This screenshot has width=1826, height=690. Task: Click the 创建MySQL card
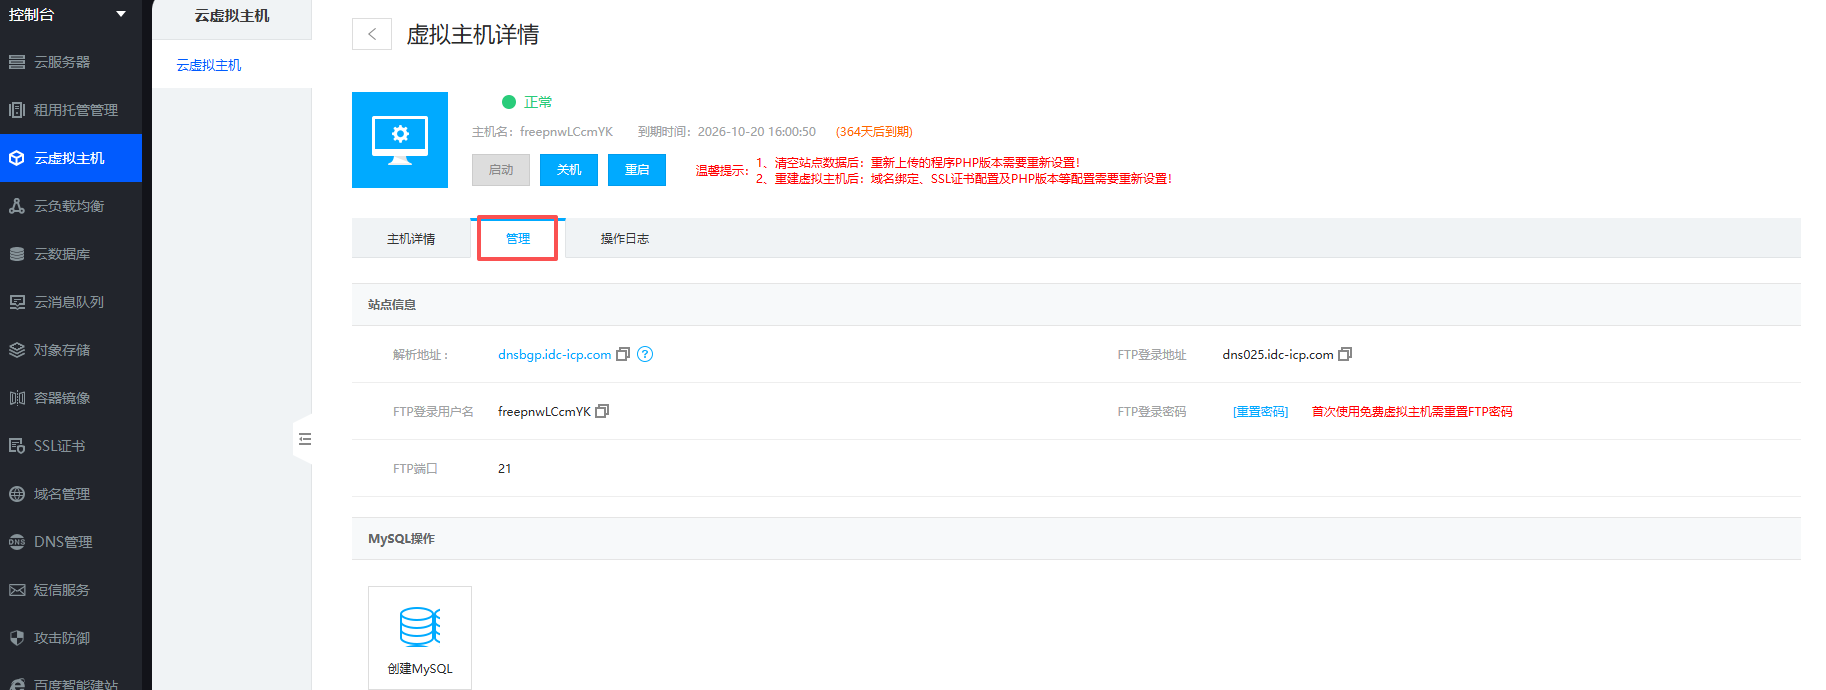420,638
